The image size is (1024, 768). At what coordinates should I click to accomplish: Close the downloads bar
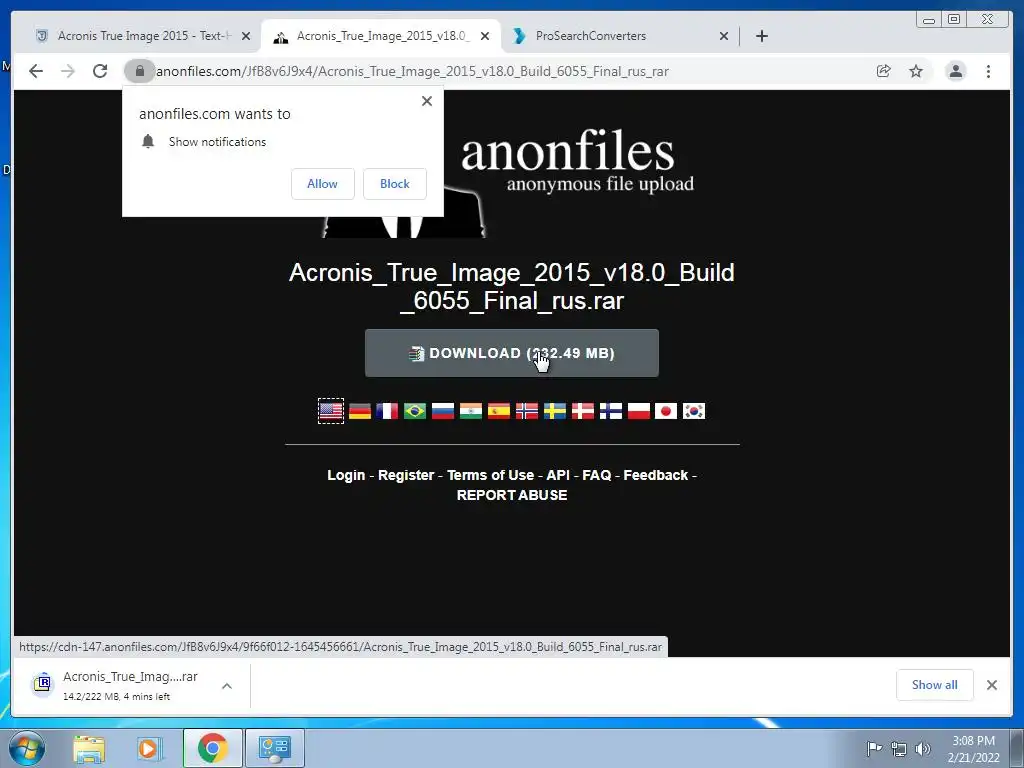tap(991, 685)
